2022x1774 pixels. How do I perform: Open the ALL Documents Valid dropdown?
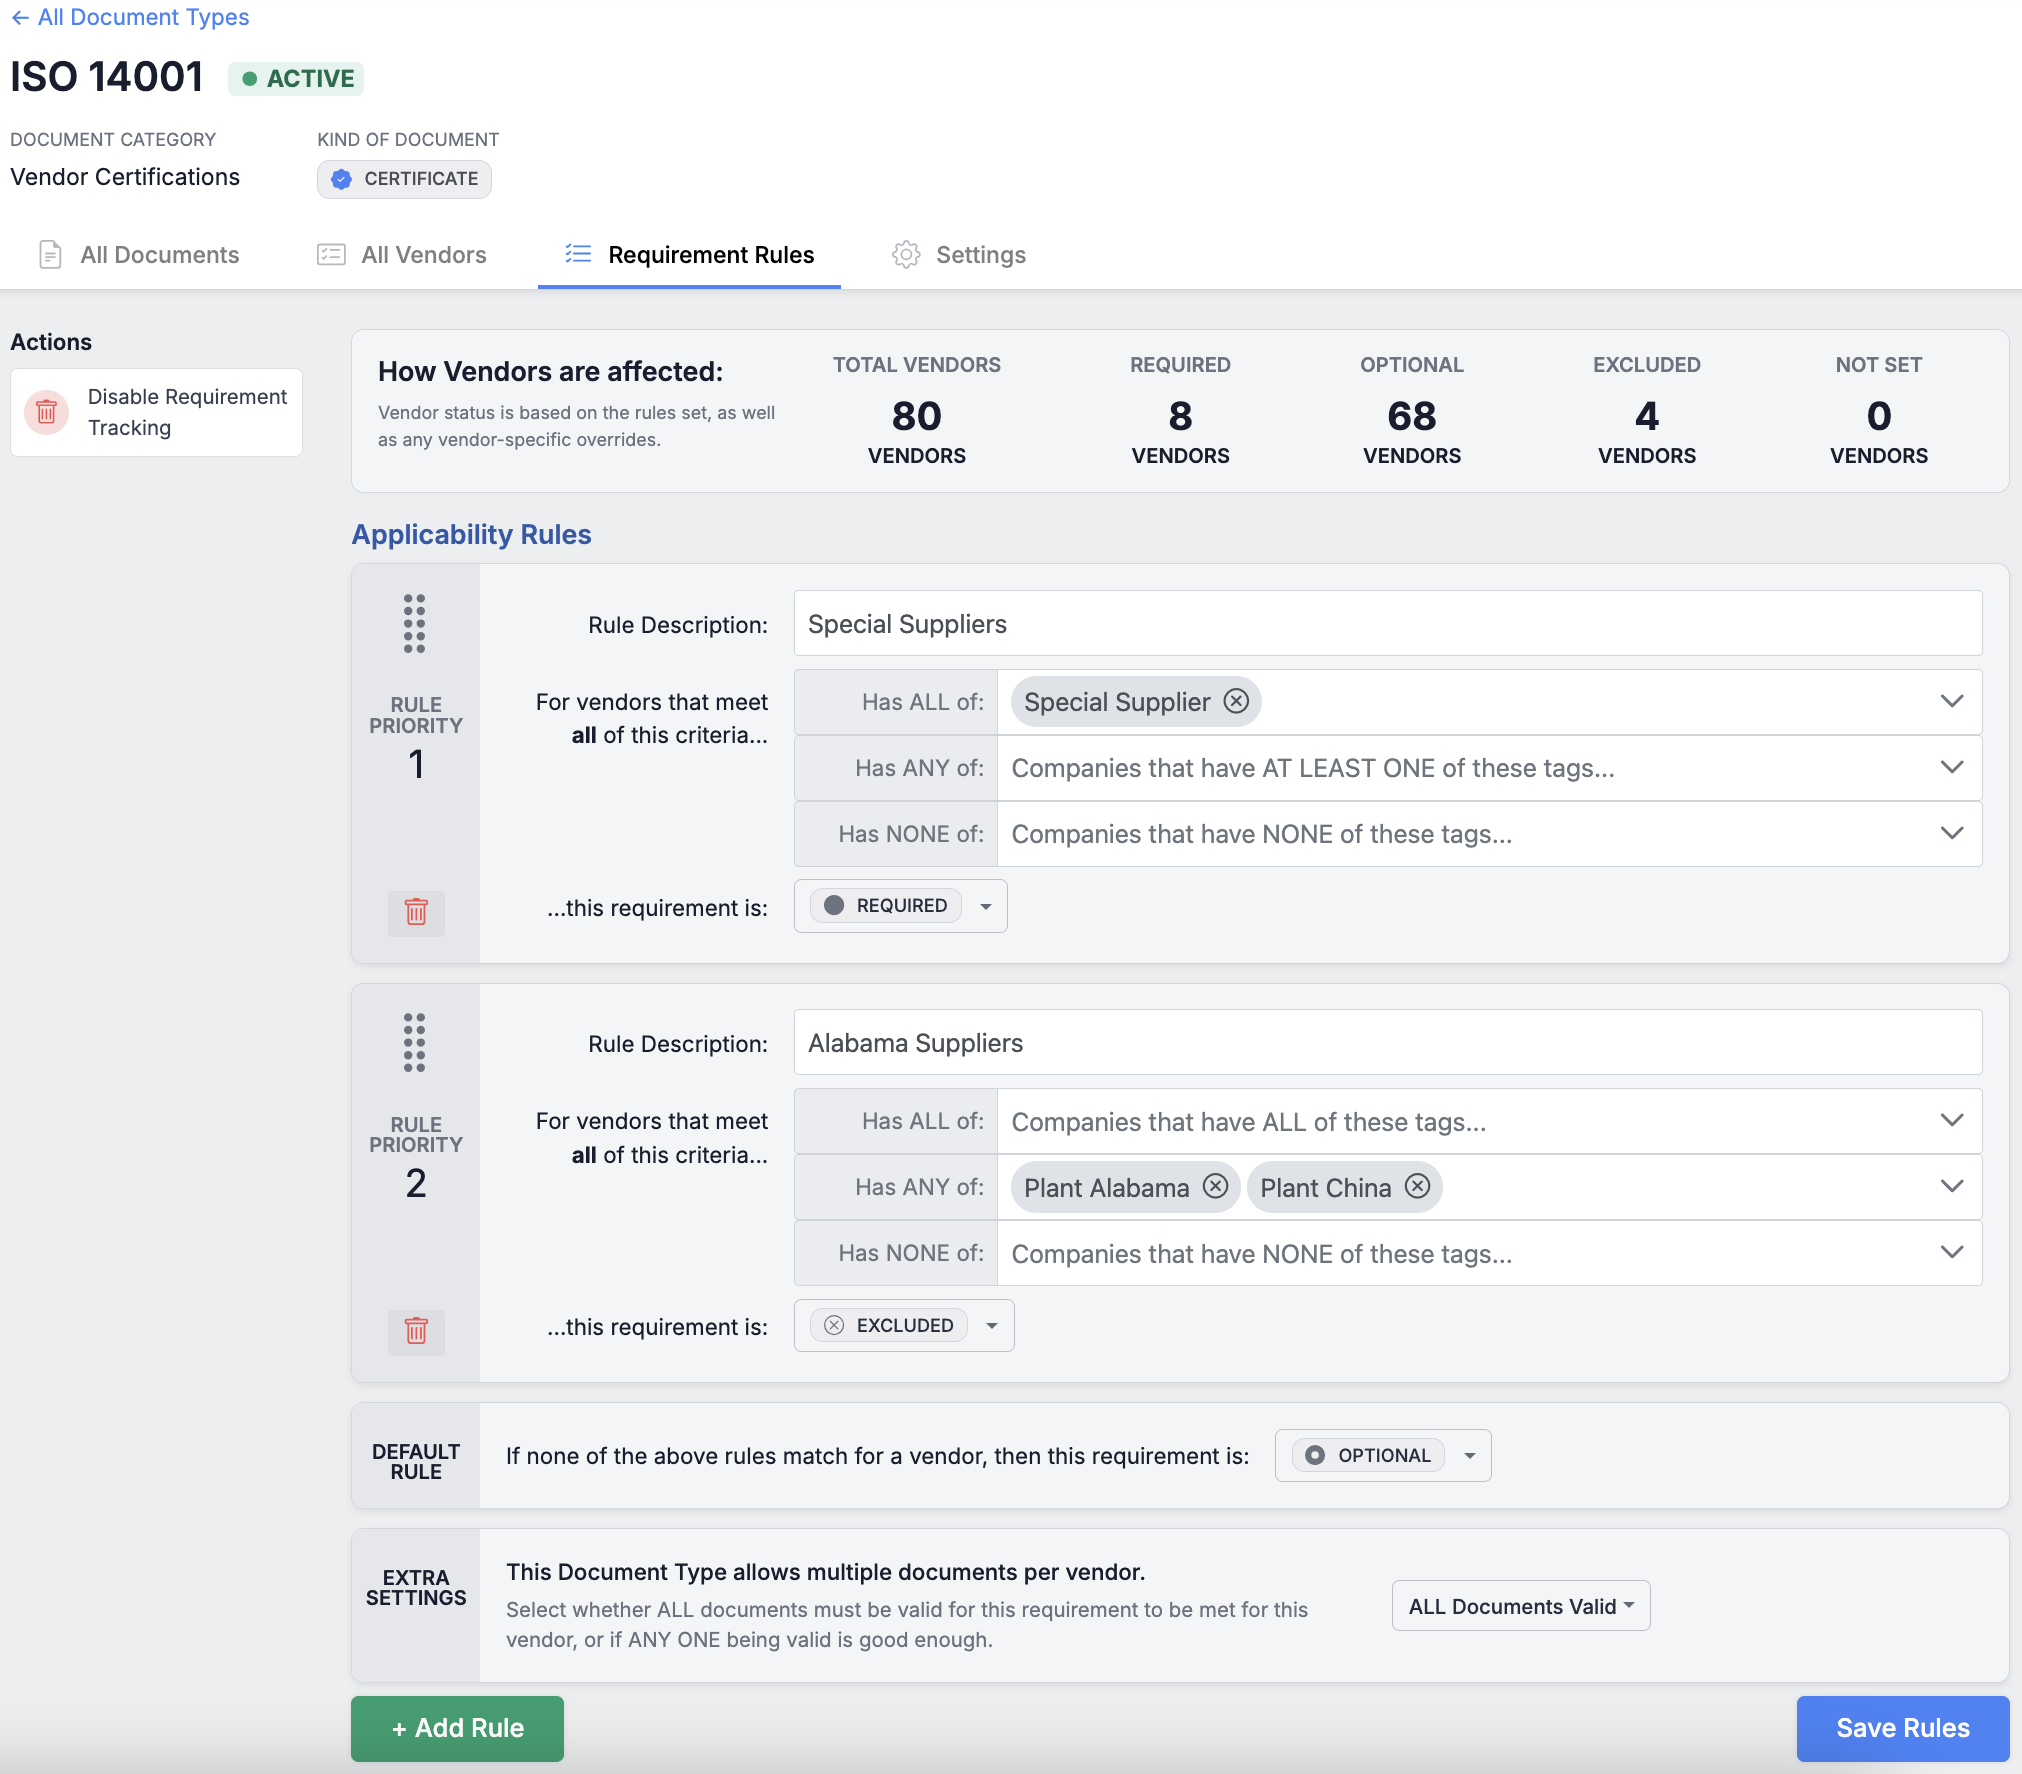point(1520,1606)
